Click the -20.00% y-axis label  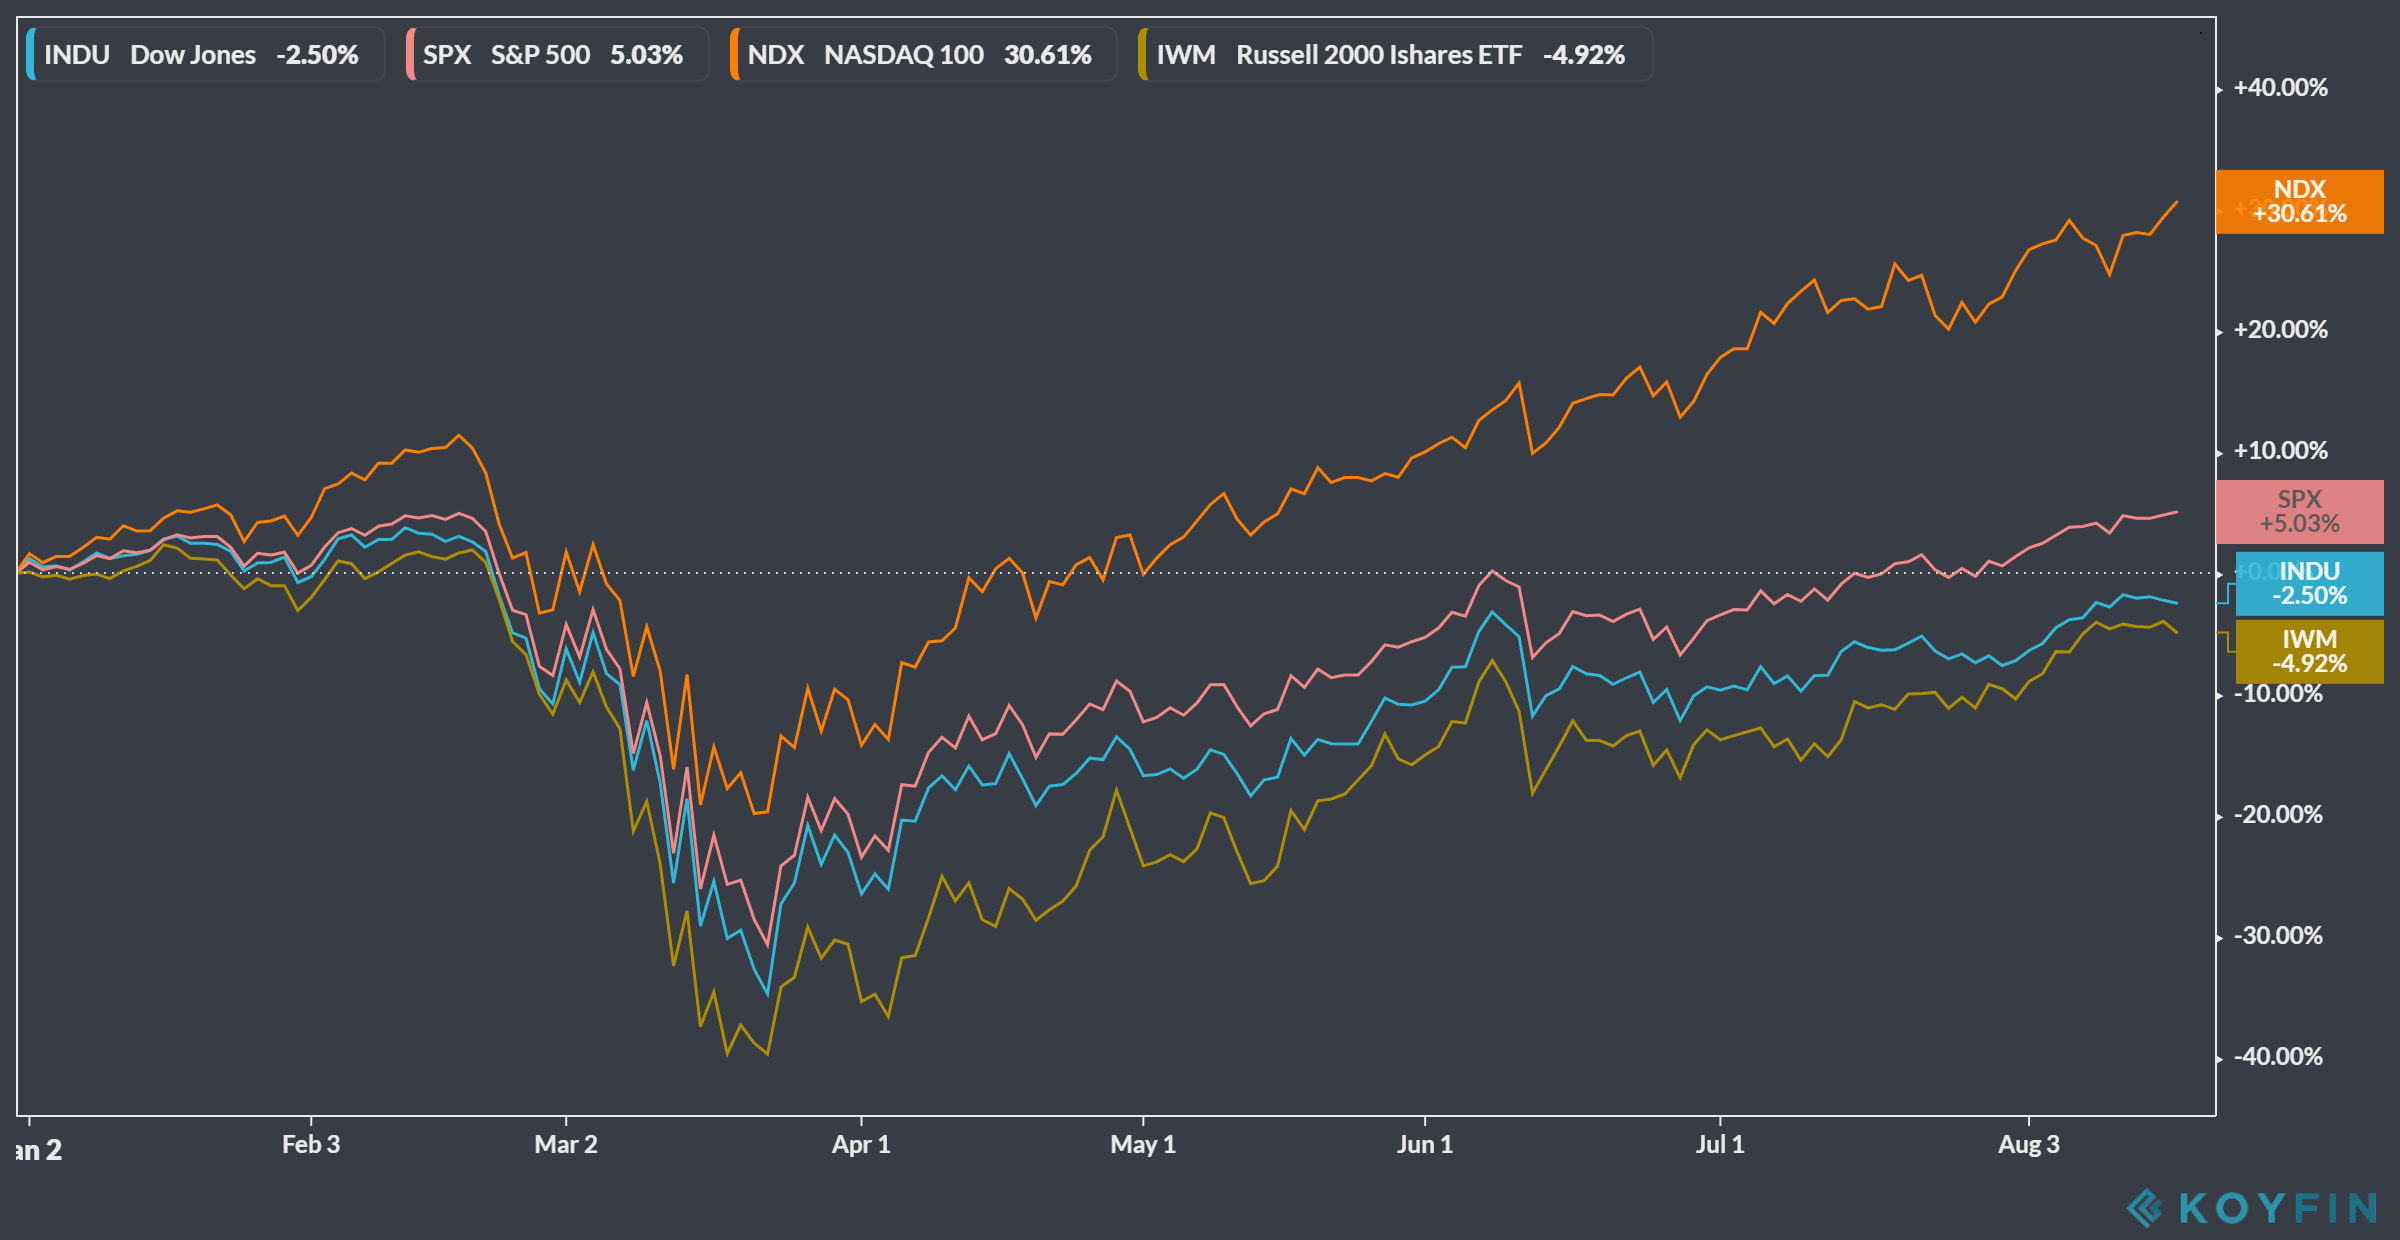(2278, 815)
